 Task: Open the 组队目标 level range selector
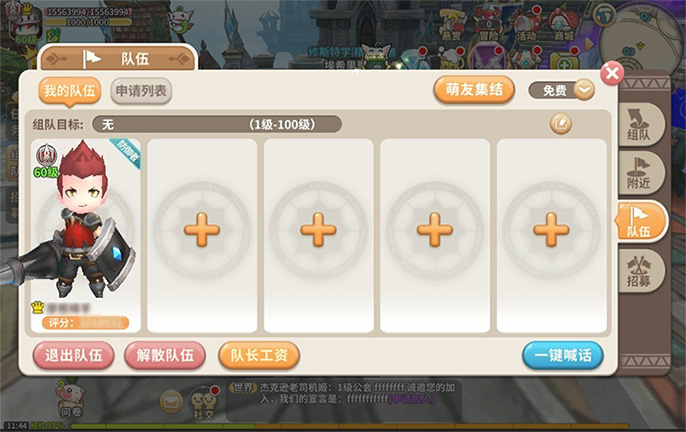[217, 124]
